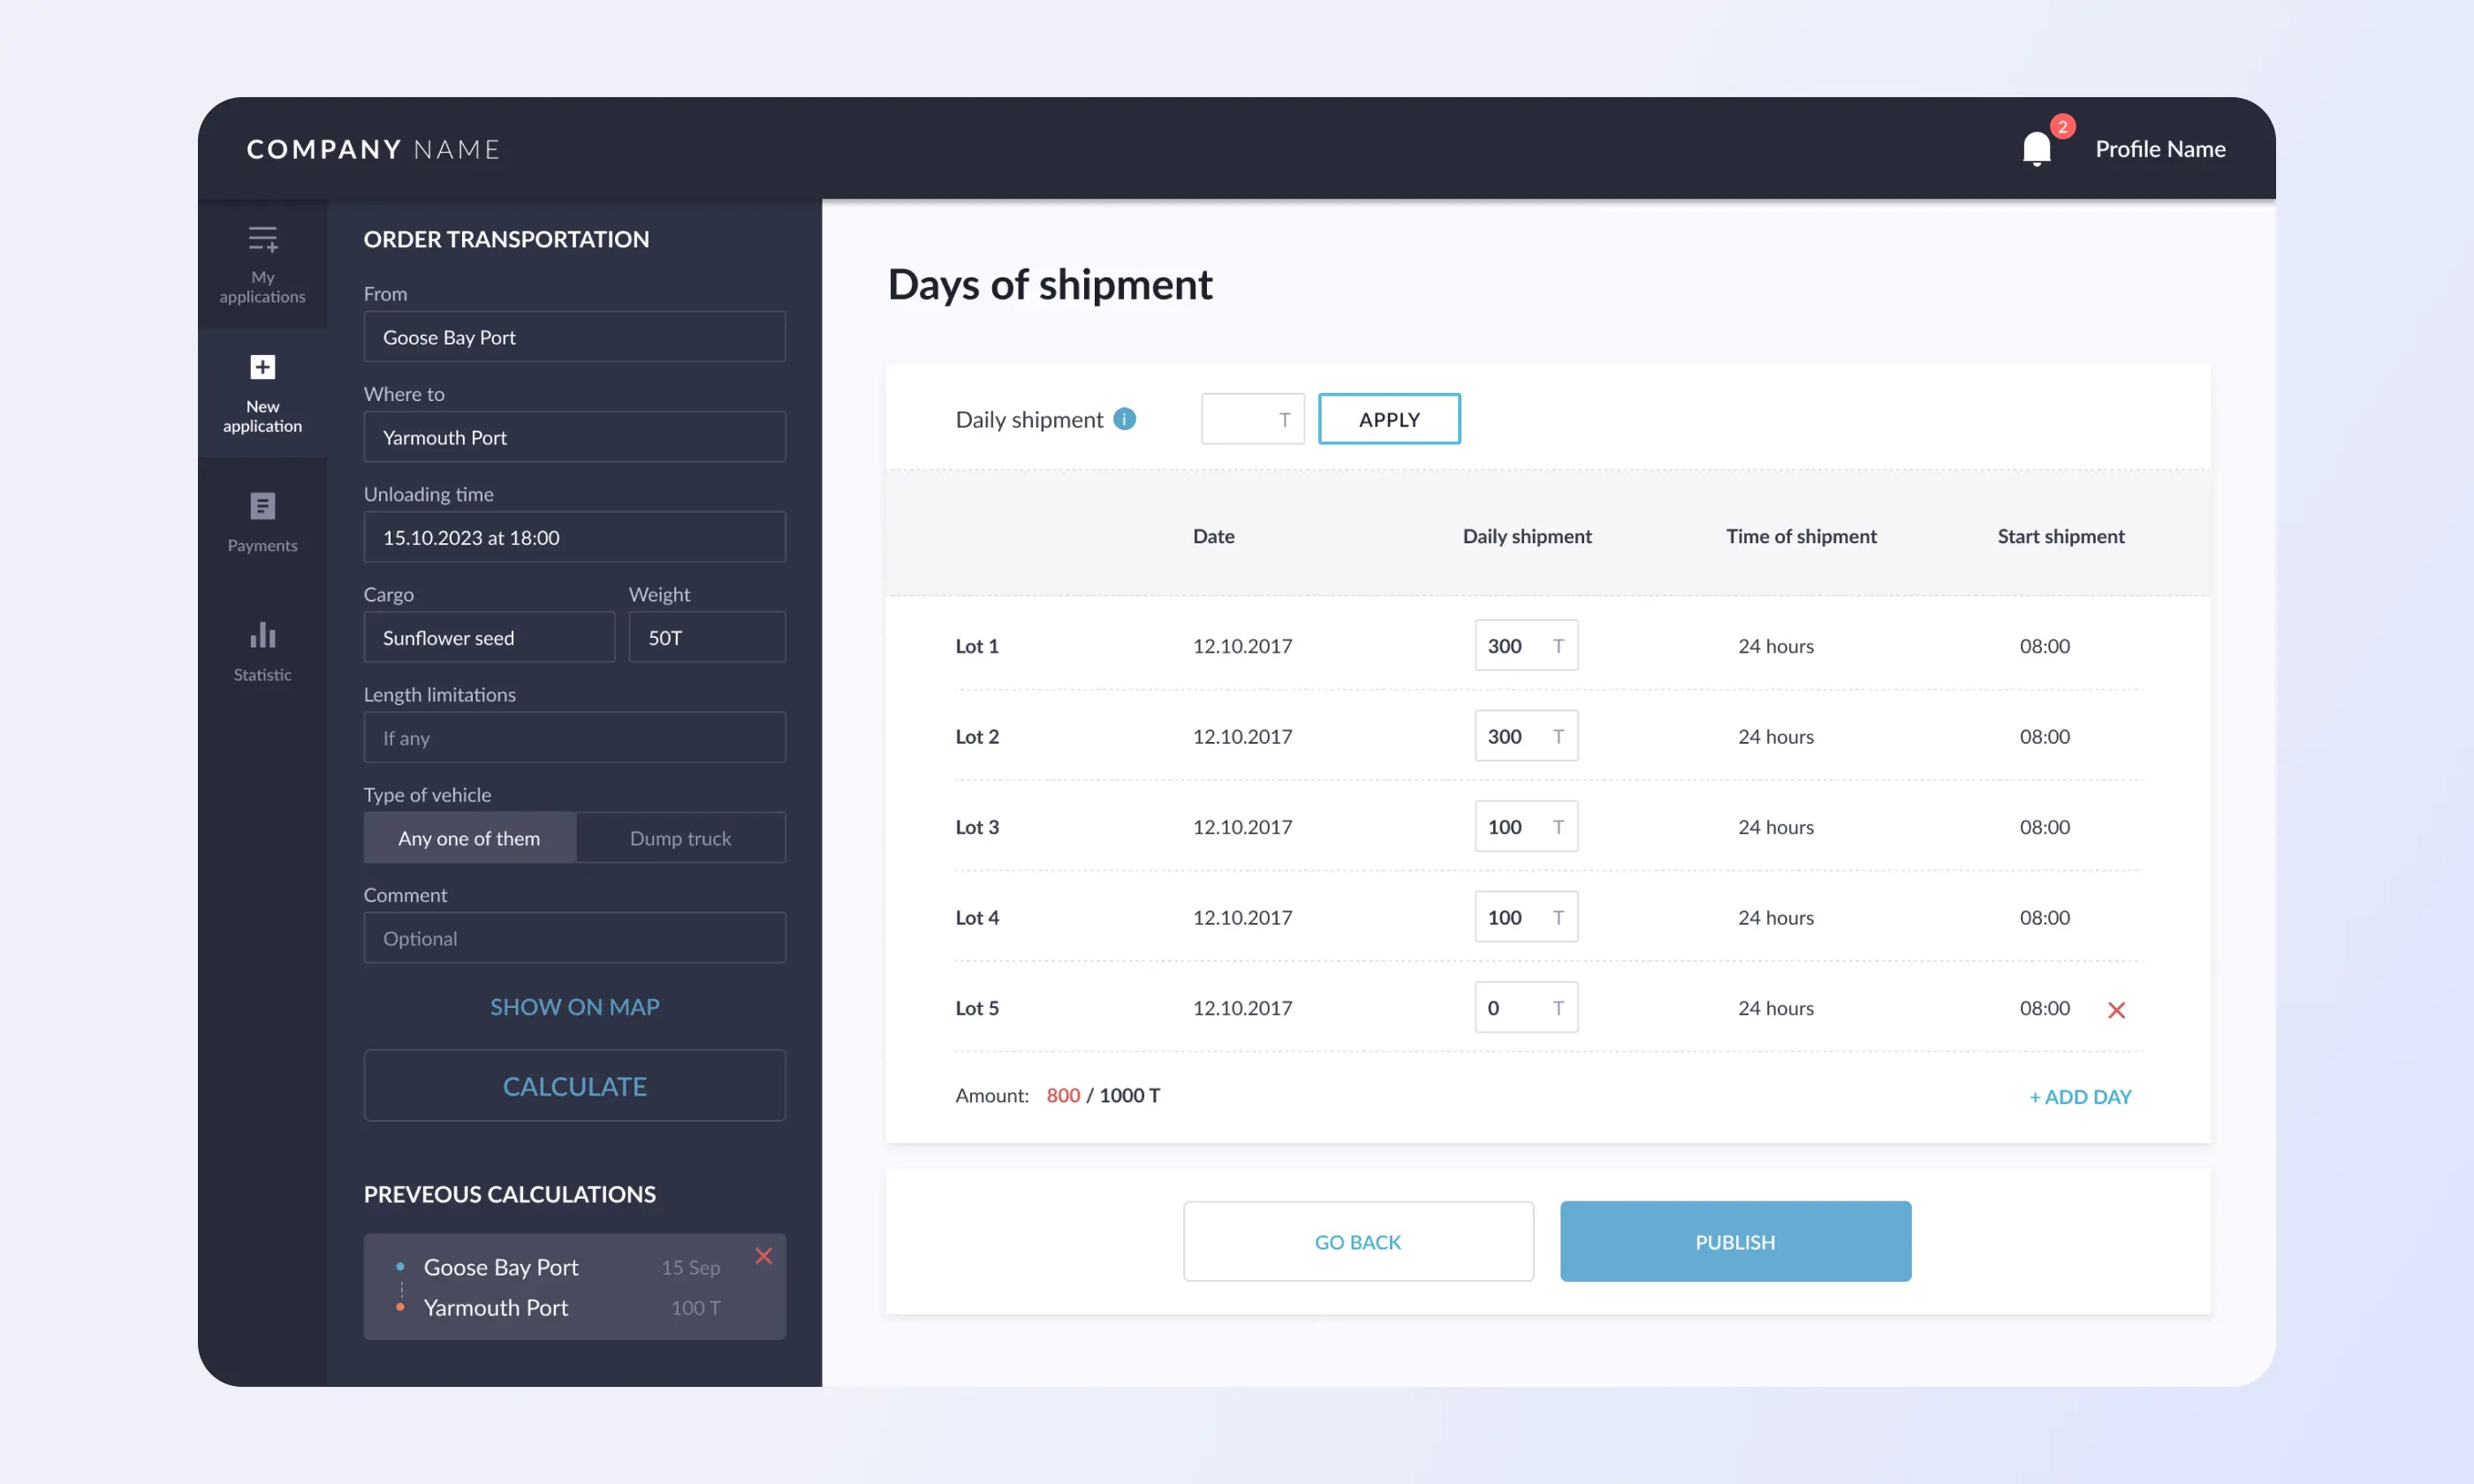Click Lot 2 start shipment time 08:00
This screenshot has height=1484, width=2474.
tap(2045, 737)
